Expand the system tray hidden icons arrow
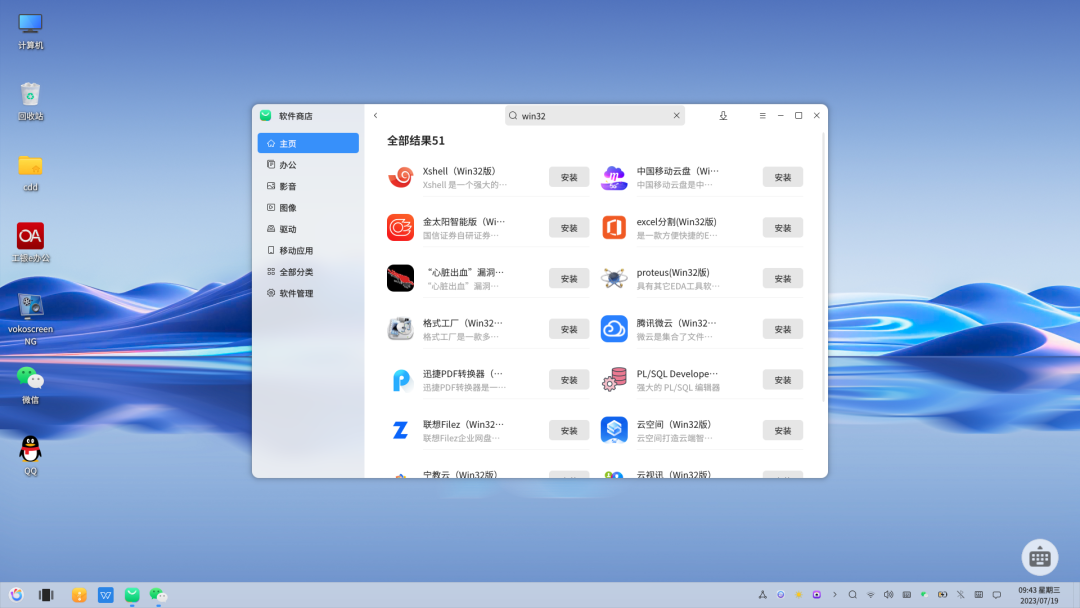This screenshot has height=608, width=1080. pyautogui.click(x=835, y=595)
